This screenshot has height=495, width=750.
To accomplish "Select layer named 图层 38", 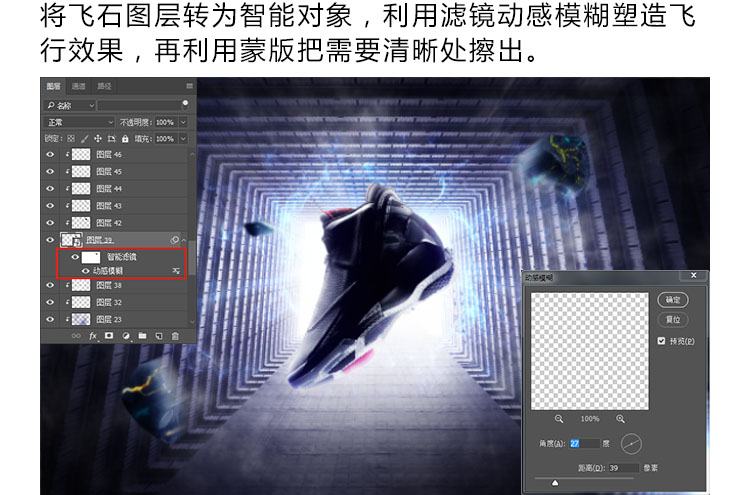I will (109, 285).
